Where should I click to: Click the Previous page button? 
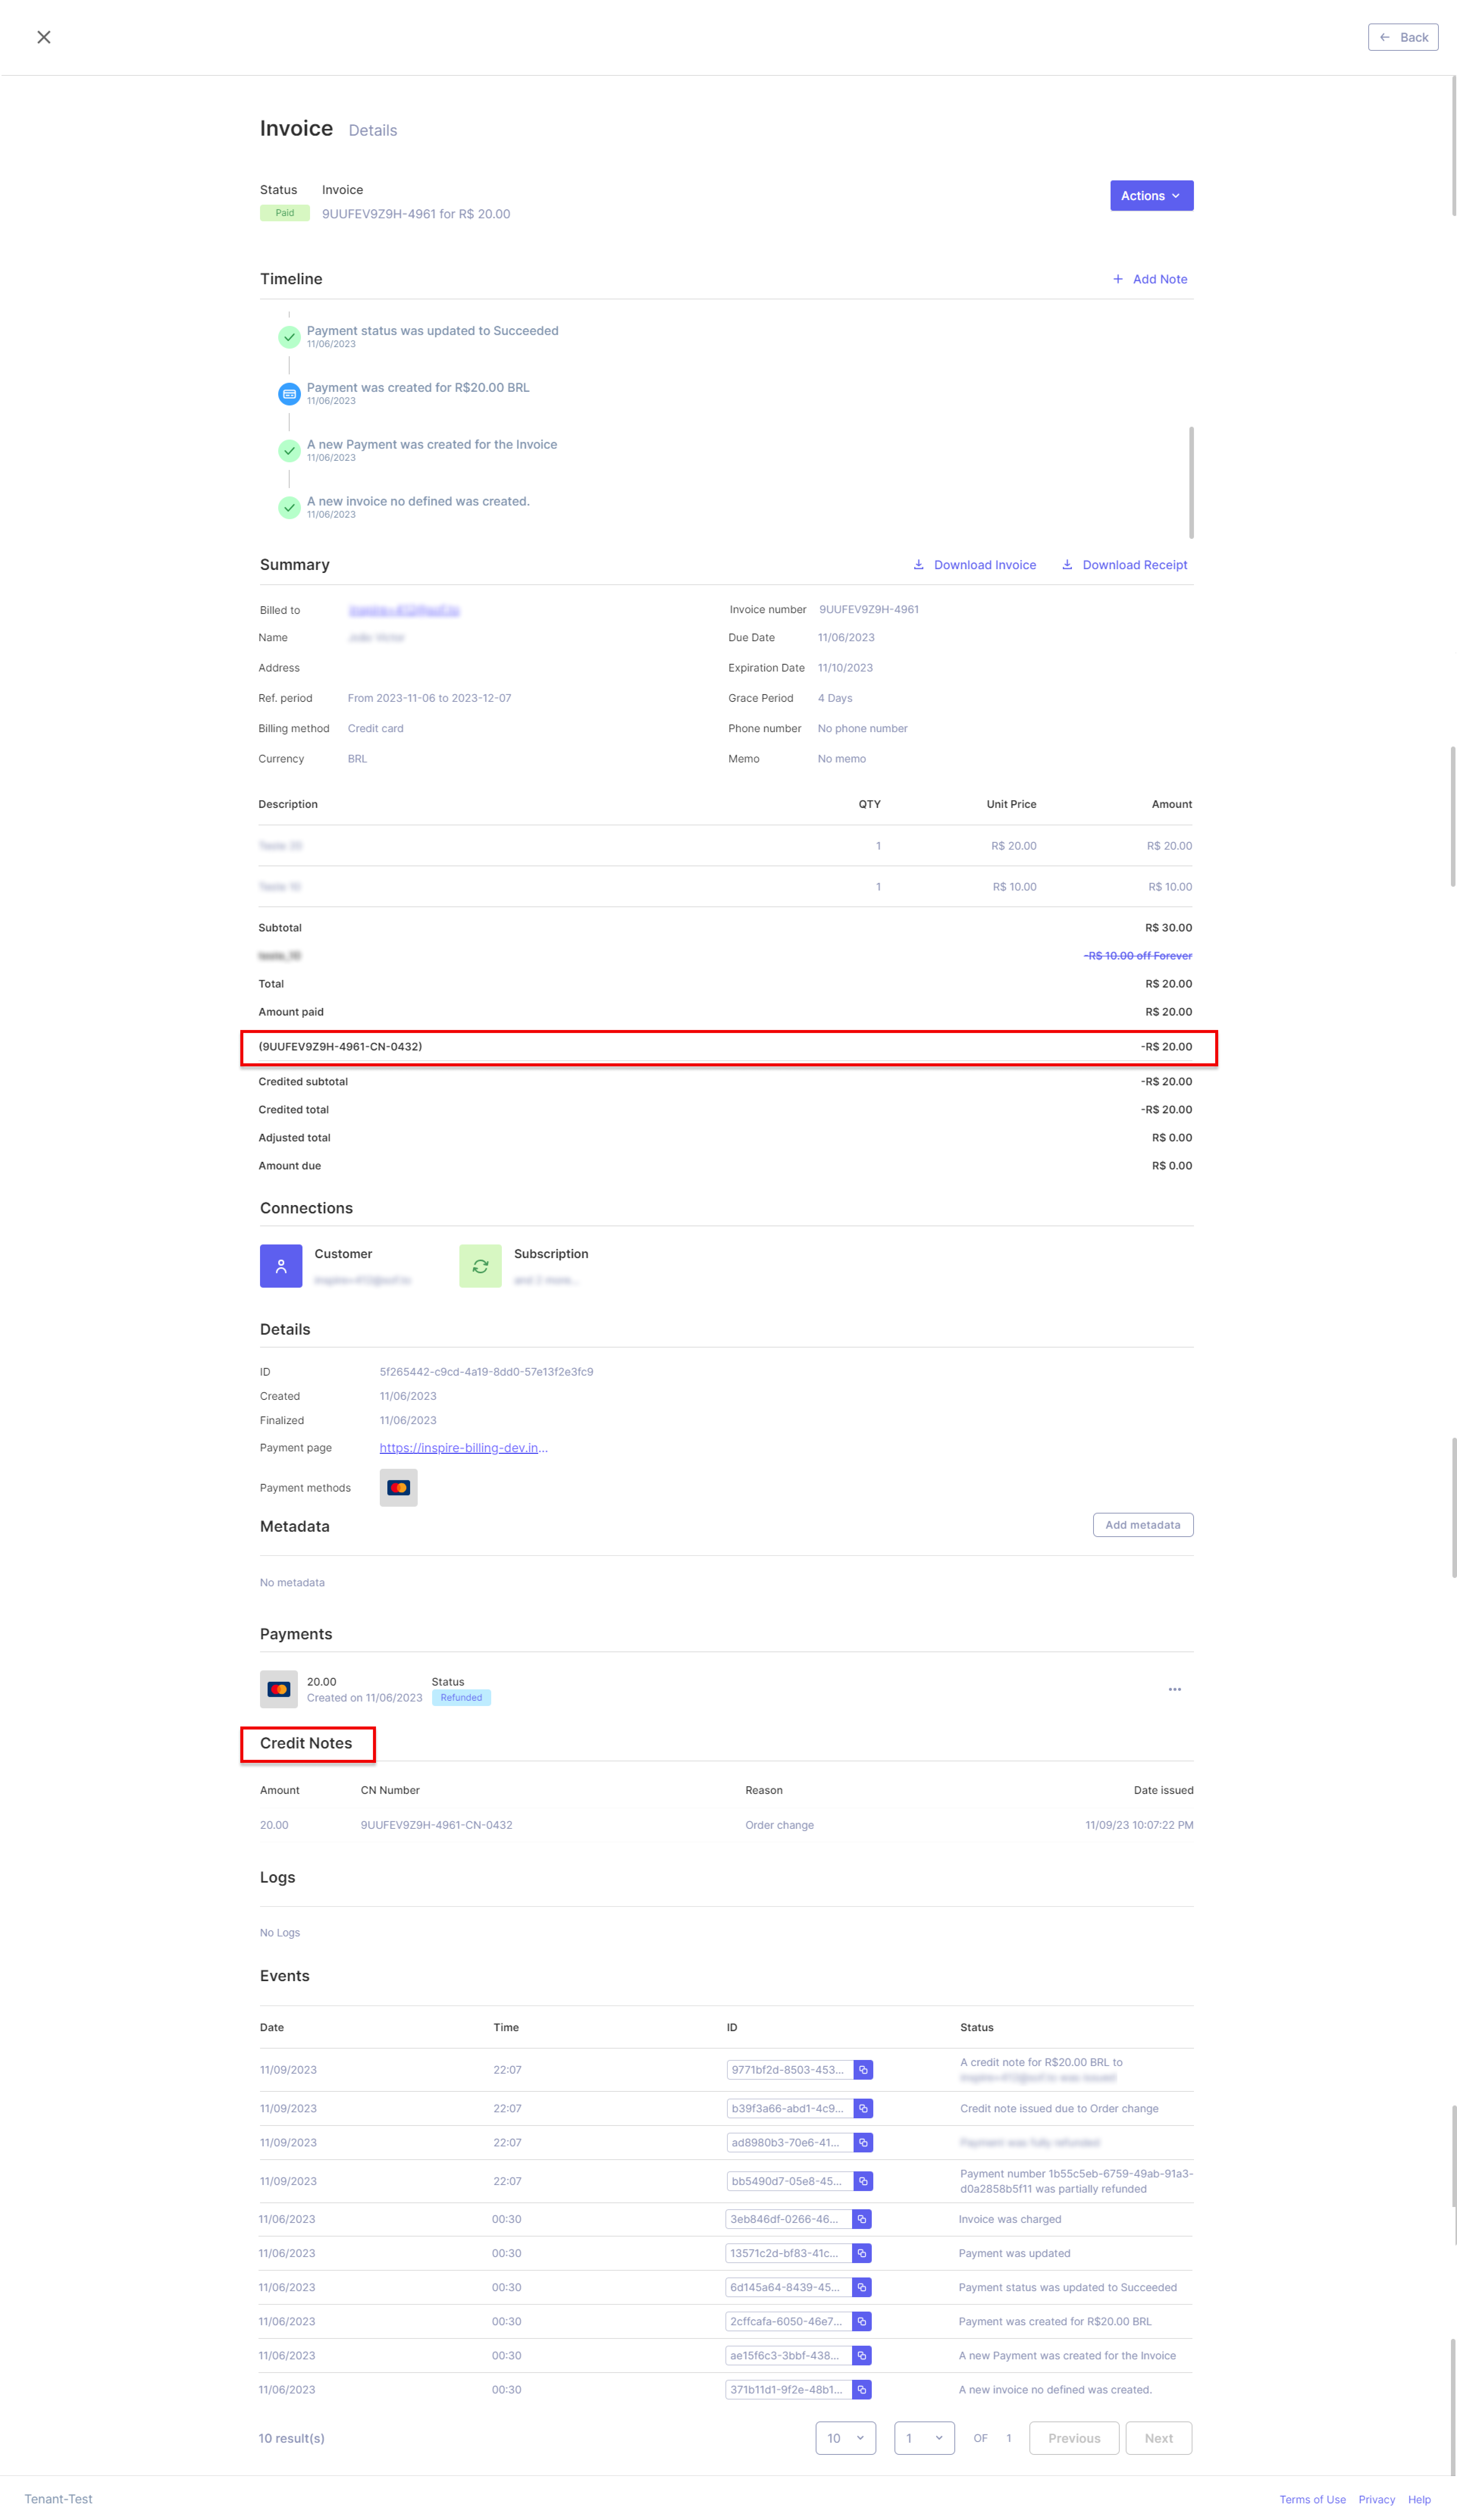[1074, 2438]
